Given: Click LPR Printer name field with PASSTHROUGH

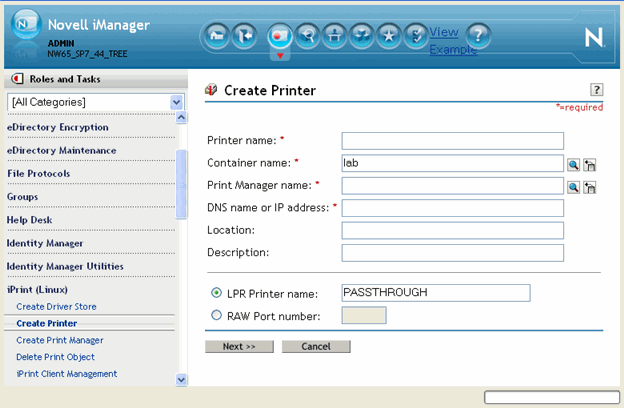Looking at the screenshot, I should [436, 293].
